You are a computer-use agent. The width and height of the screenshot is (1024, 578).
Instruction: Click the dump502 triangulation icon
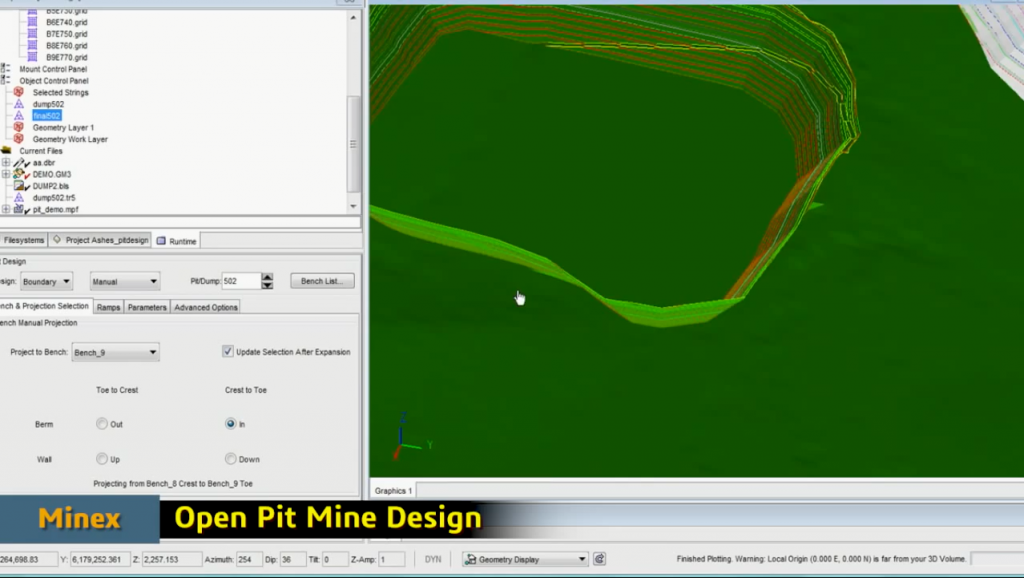pyautogui.click(x=18, y=104)
